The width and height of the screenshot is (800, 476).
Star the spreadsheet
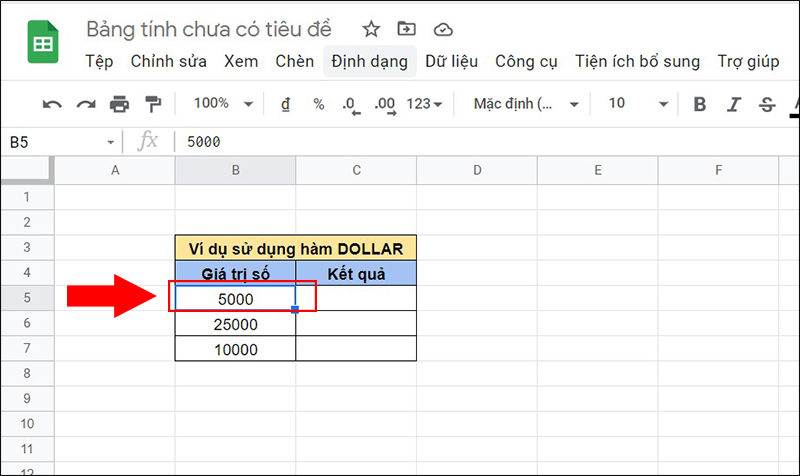[x=371, y=29]
